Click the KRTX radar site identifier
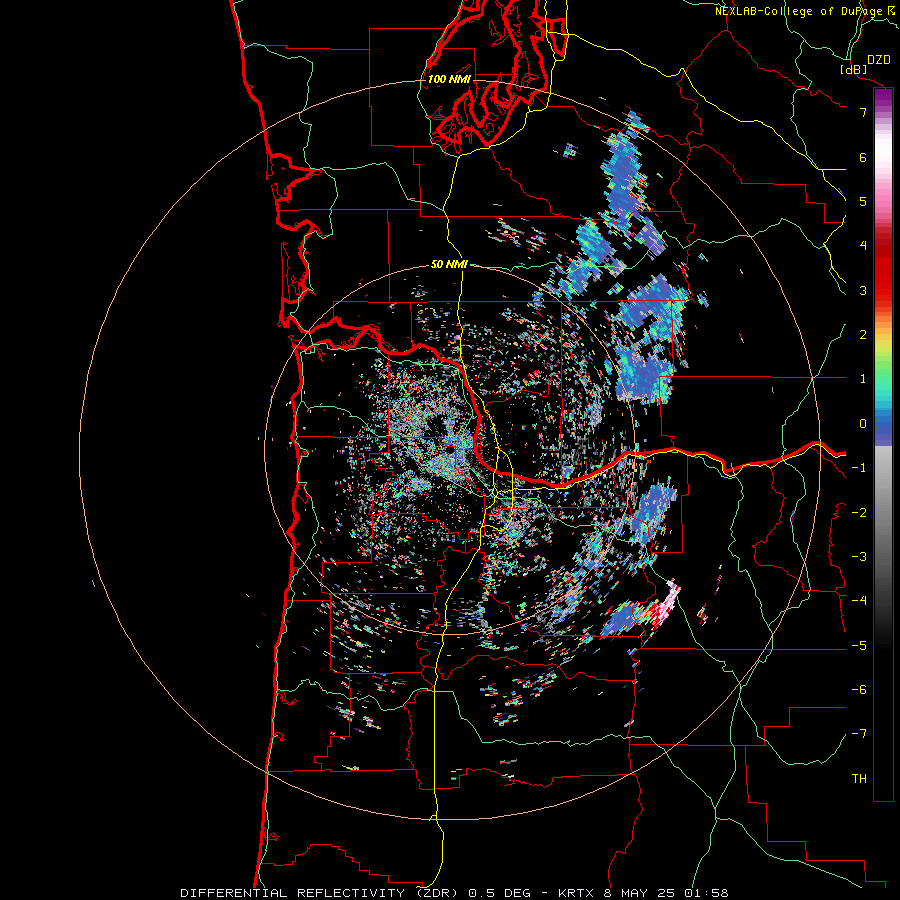 [576, 893]
